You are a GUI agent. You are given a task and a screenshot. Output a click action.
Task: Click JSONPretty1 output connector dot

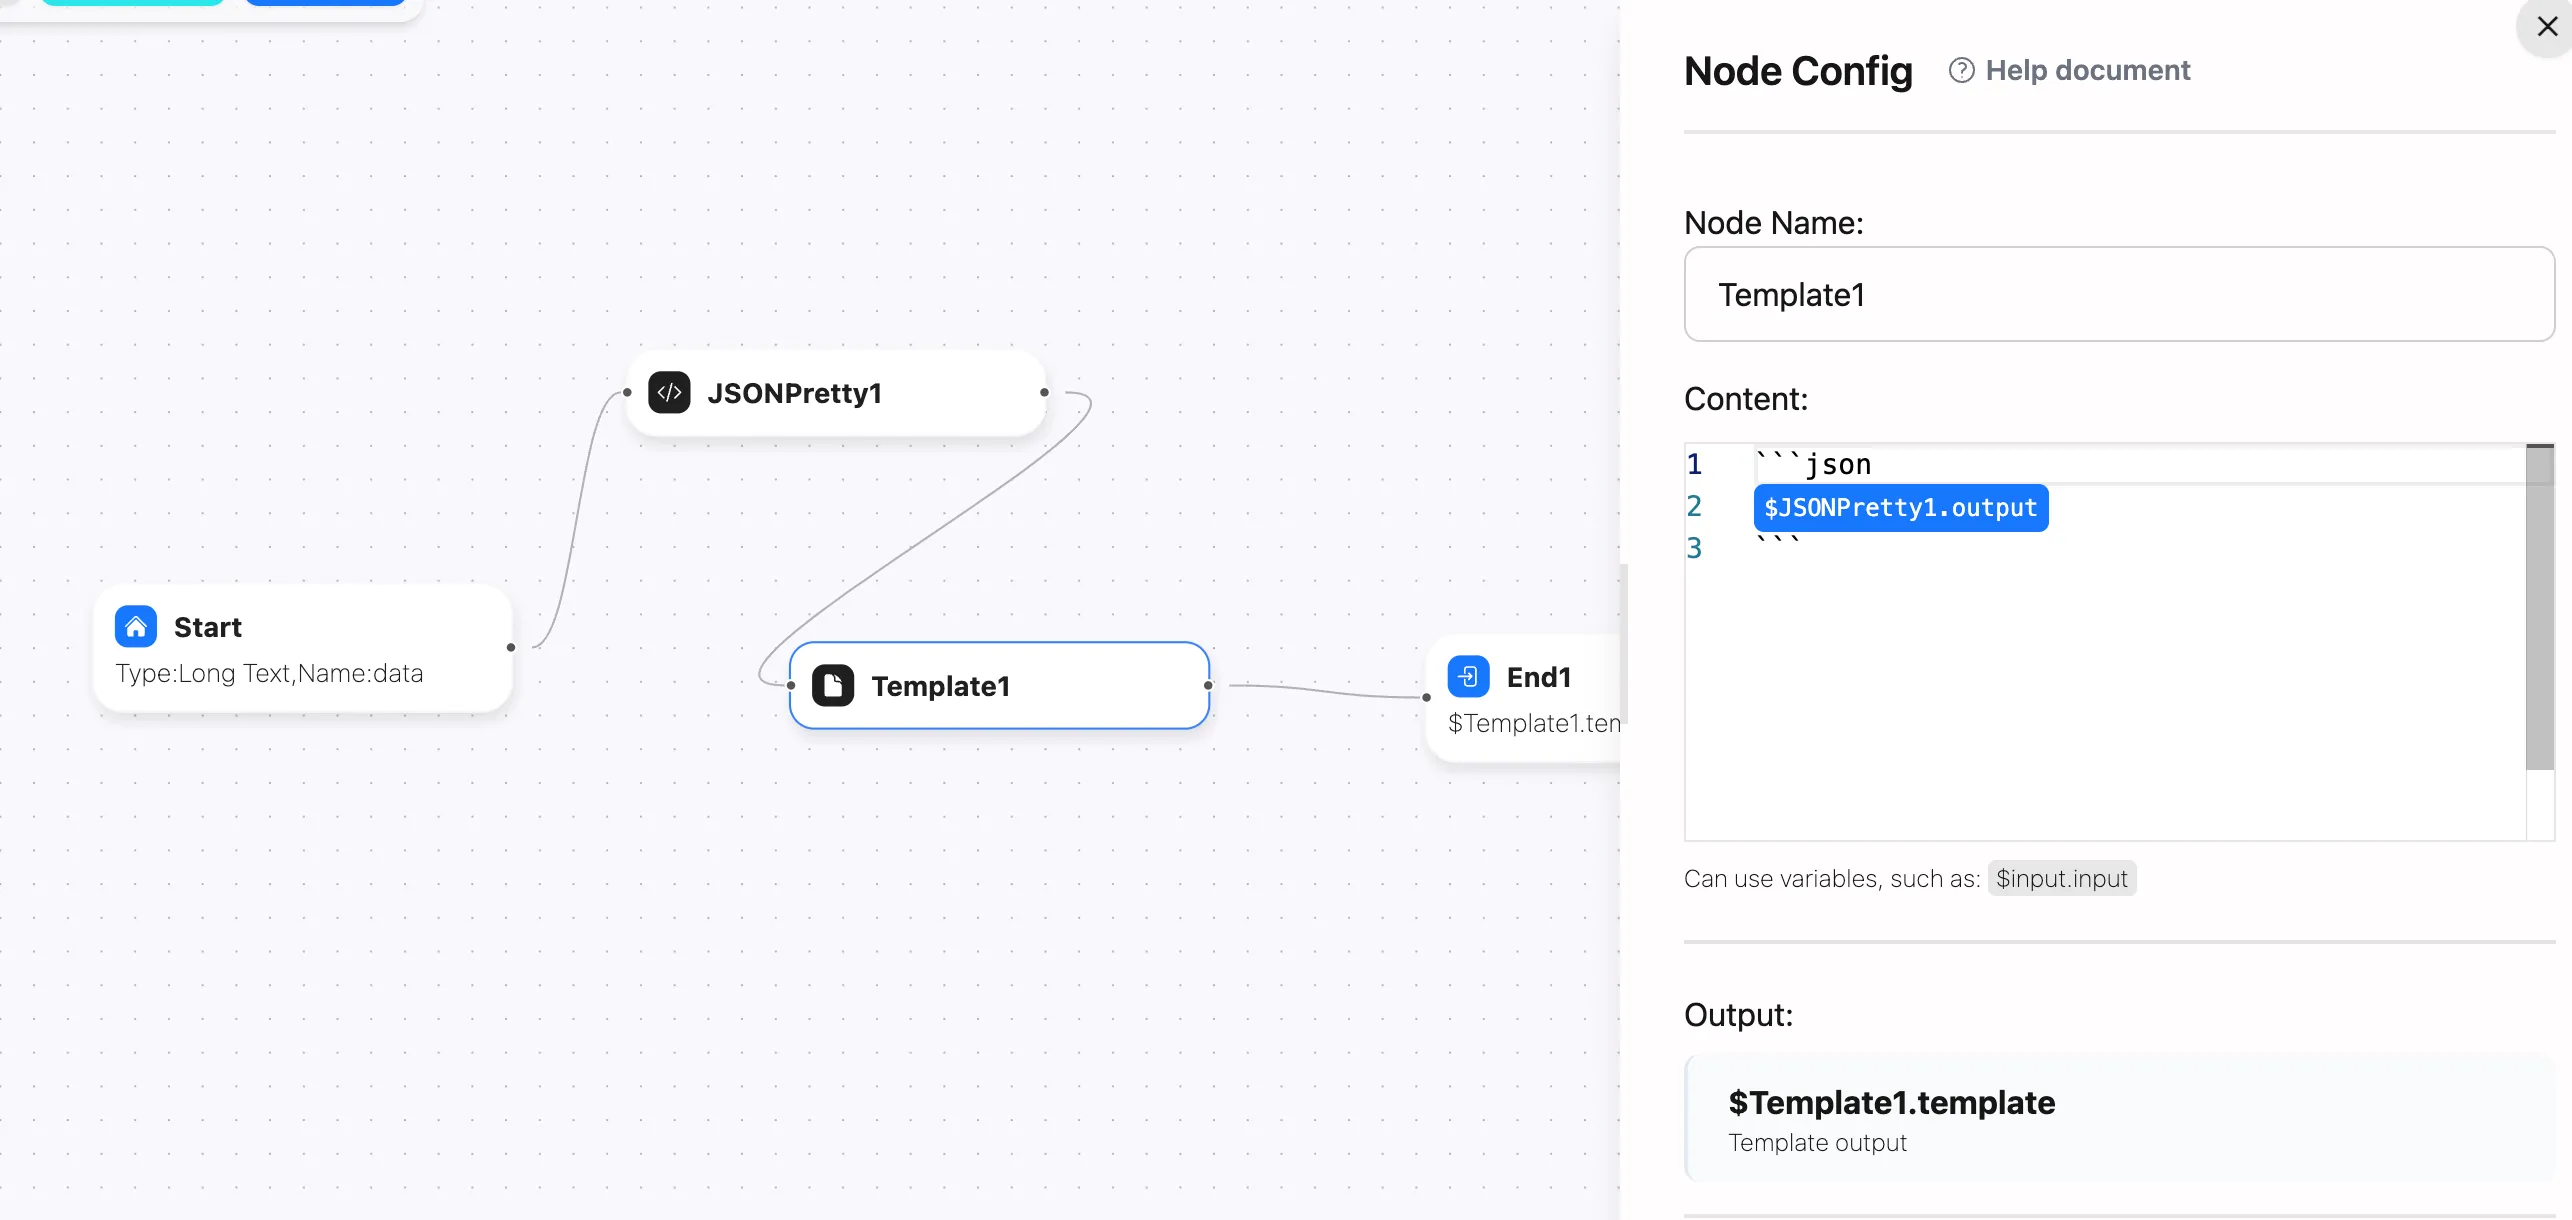[1044, 392]
